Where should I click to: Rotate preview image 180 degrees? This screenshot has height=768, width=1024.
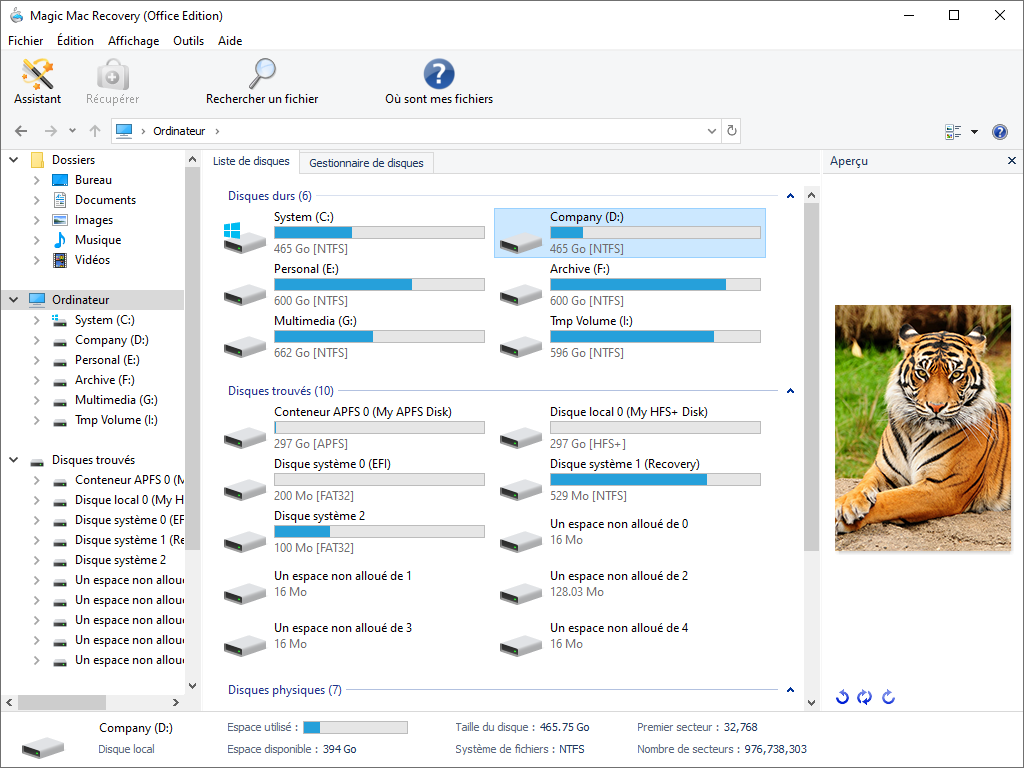click(x=865, y=697)
